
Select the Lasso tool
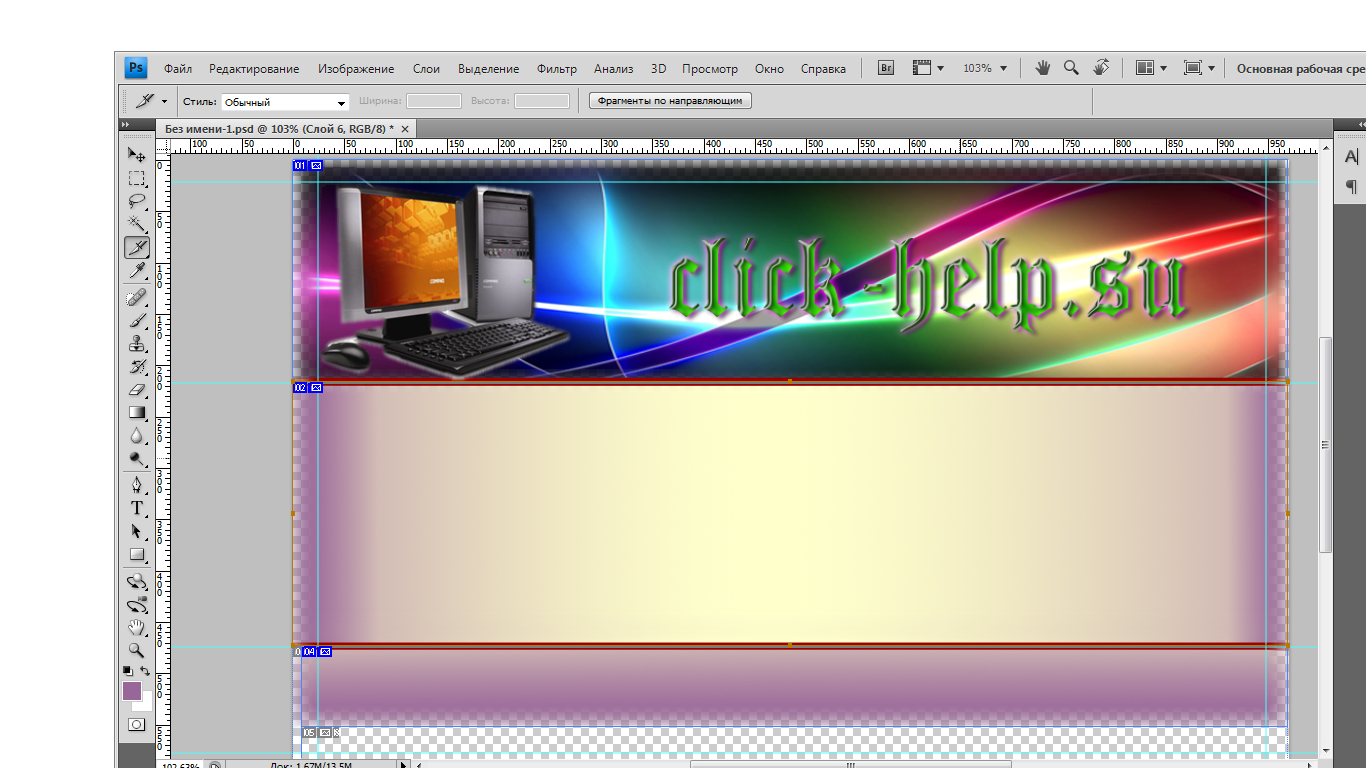tap(136, 201)
